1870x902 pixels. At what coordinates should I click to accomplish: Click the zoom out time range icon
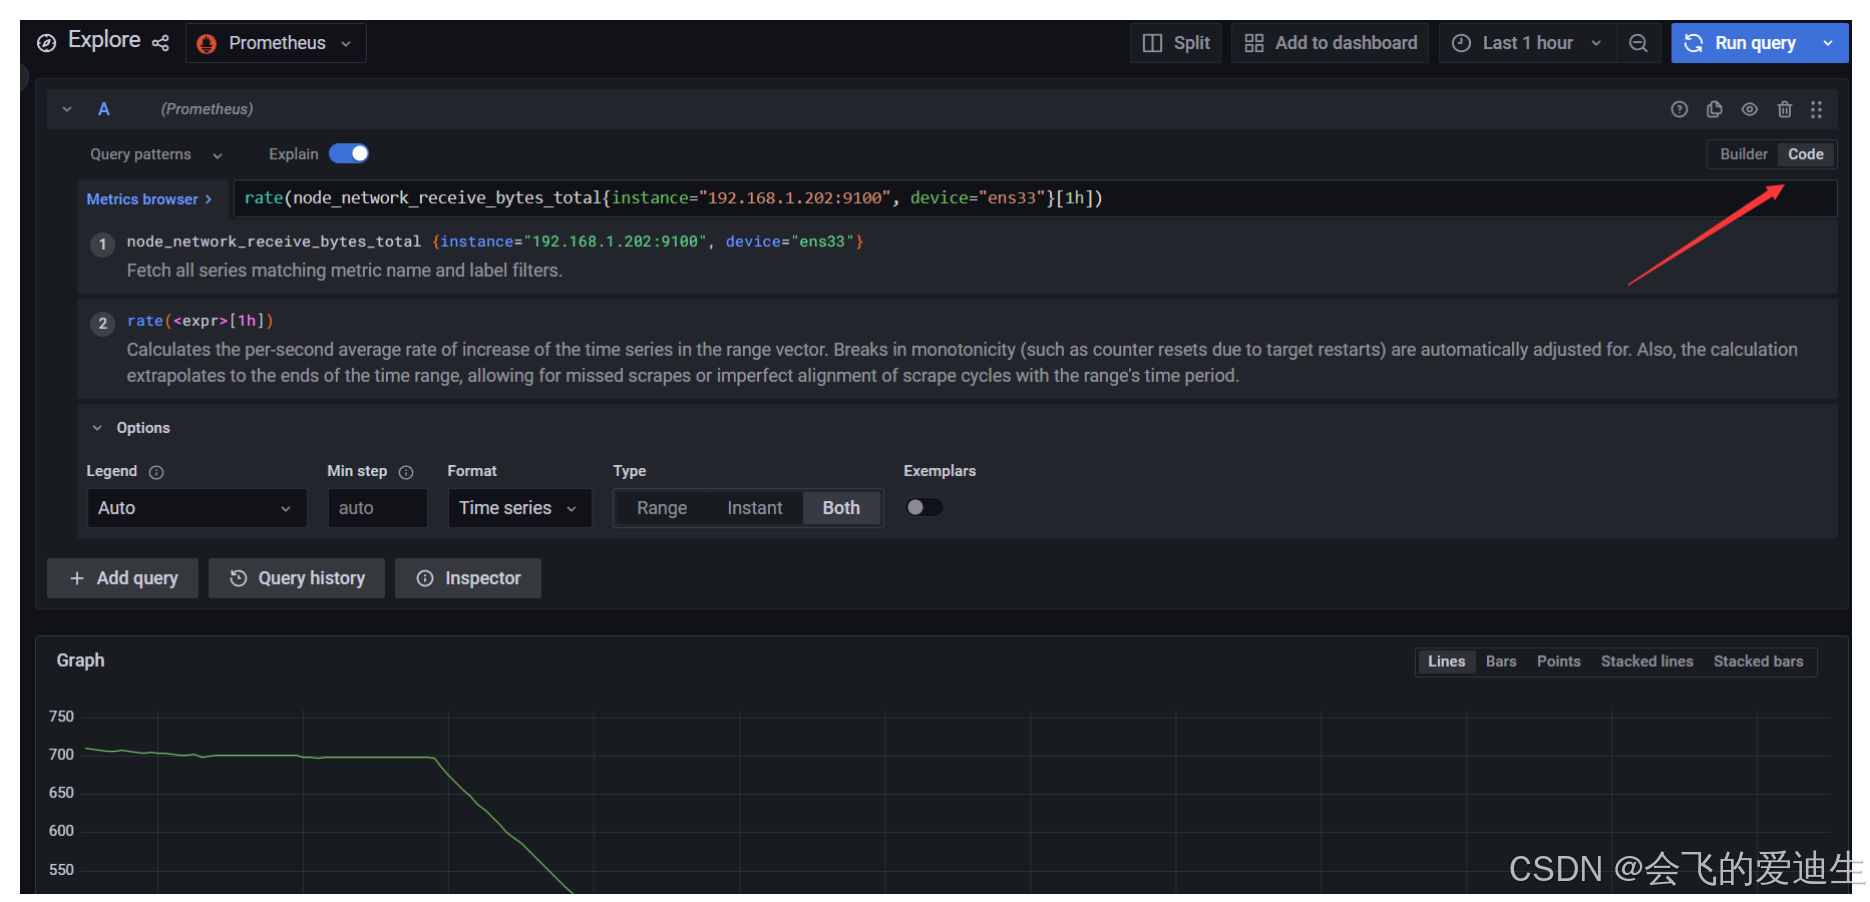coord(1638,43)
